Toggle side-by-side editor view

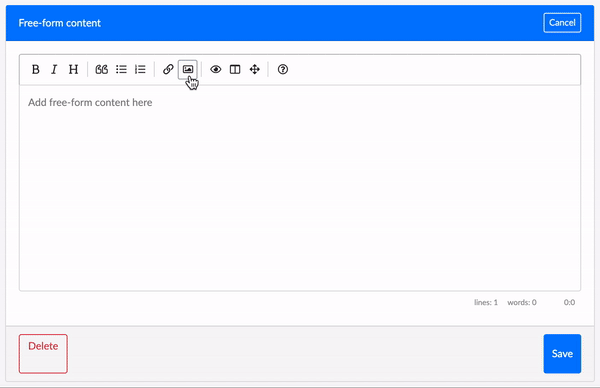coord(235,69)
